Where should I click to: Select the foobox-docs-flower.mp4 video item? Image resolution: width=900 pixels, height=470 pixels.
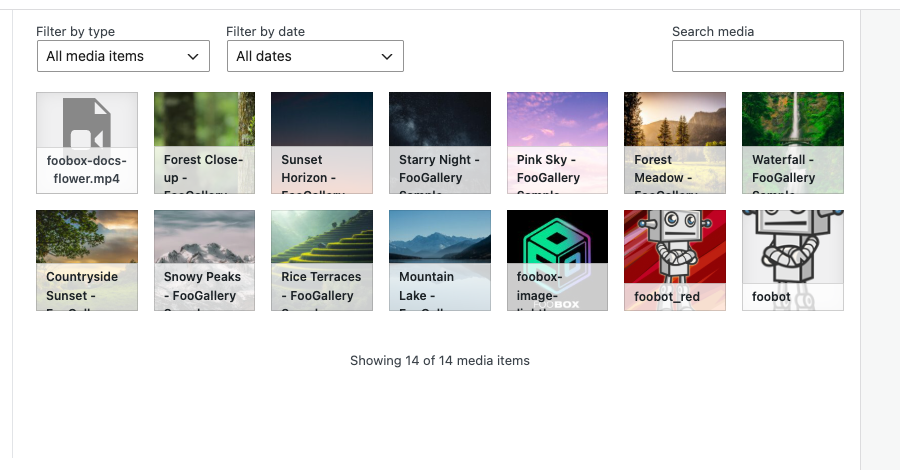[x=87, y=143]
